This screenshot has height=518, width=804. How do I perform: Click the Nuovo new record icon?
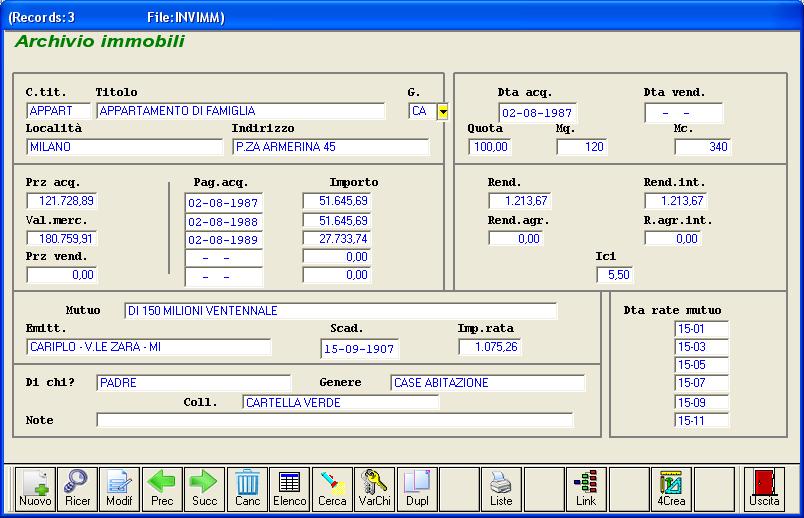tap(35, 489)
